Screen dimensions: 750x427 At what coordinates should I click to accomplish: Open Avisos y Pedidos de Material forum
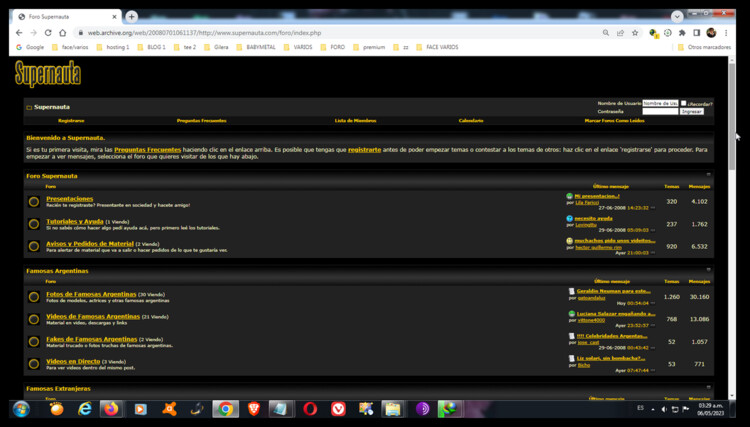[90, 244]
